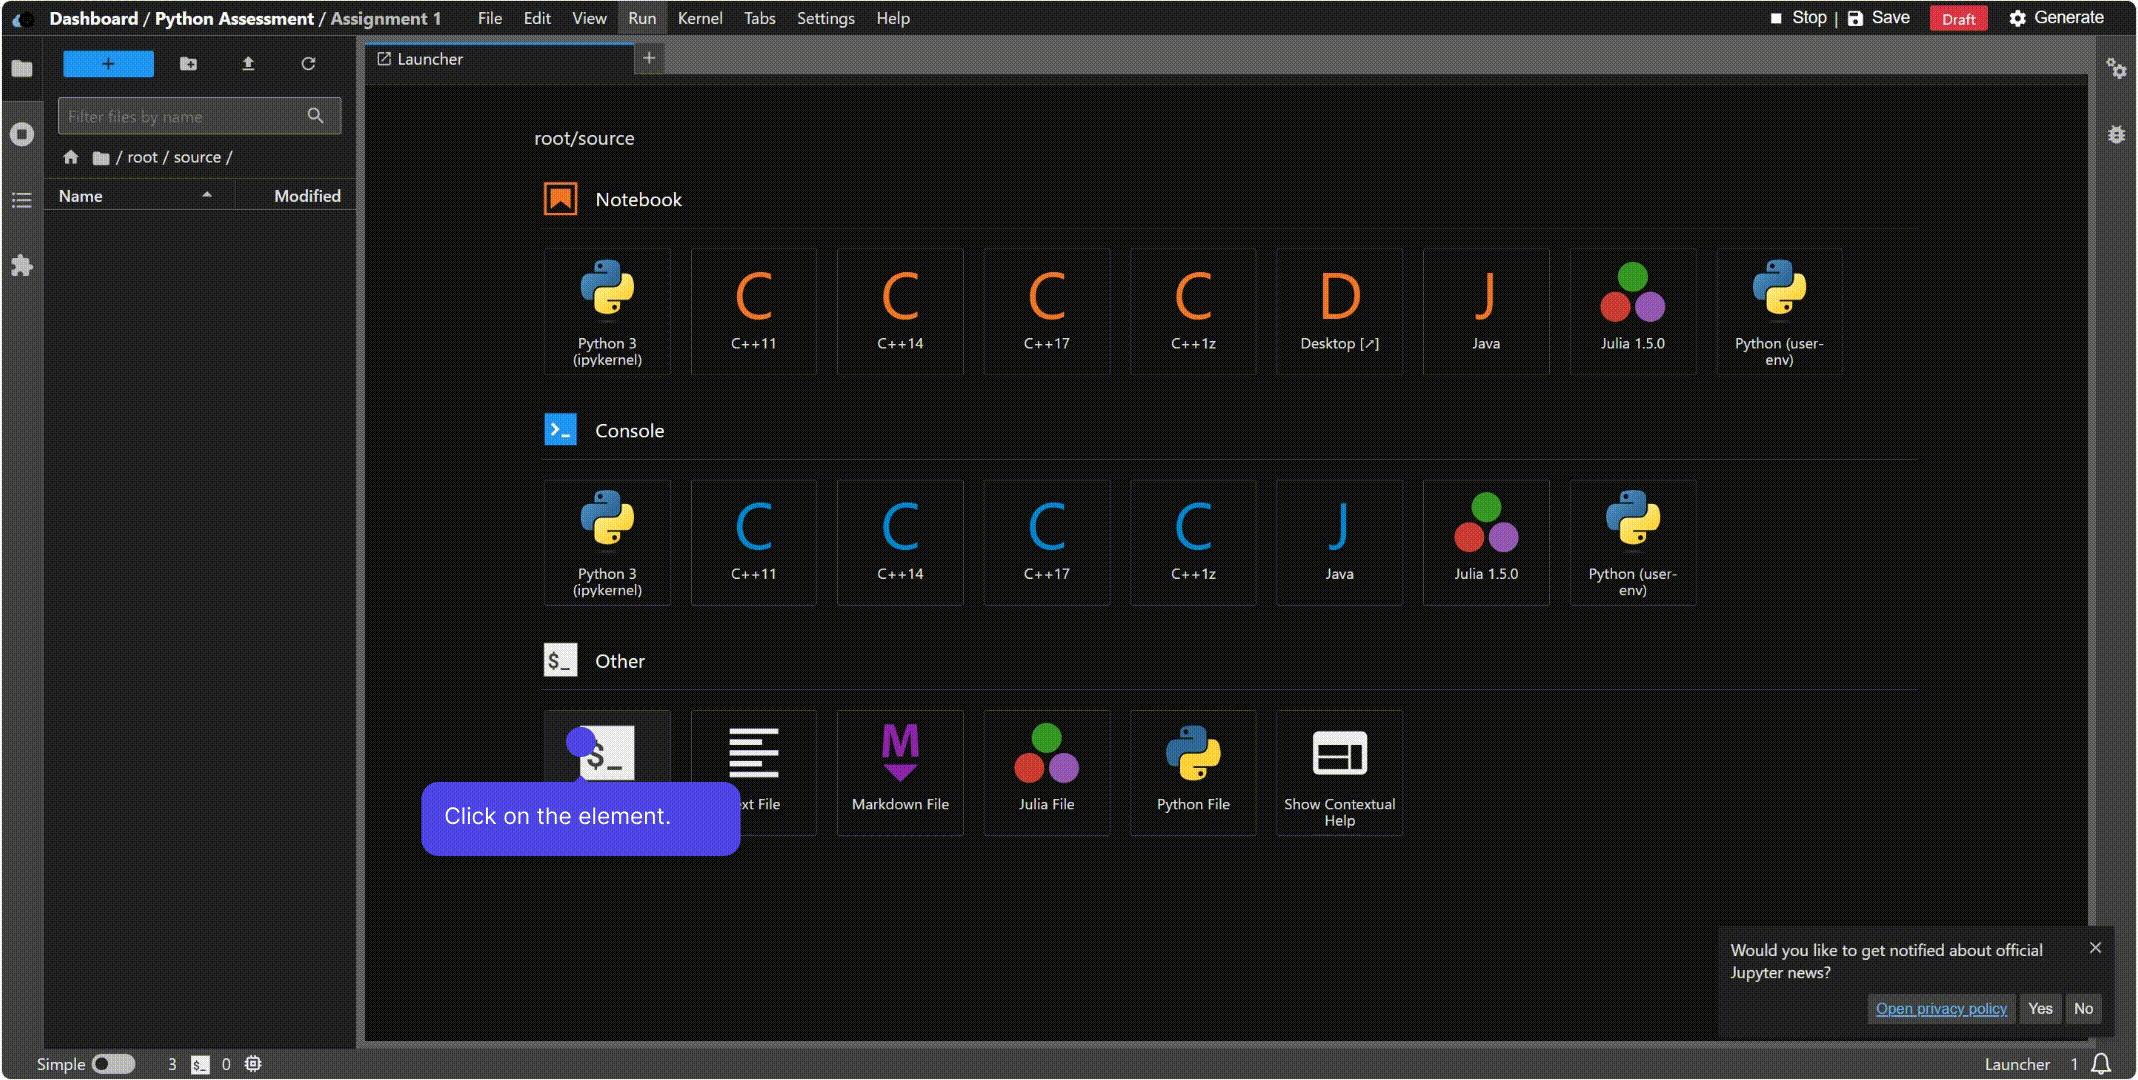The width and height of the screenshot is (2138, 1080).
Task: Click the Generate button
Action: click(2056, 18)
